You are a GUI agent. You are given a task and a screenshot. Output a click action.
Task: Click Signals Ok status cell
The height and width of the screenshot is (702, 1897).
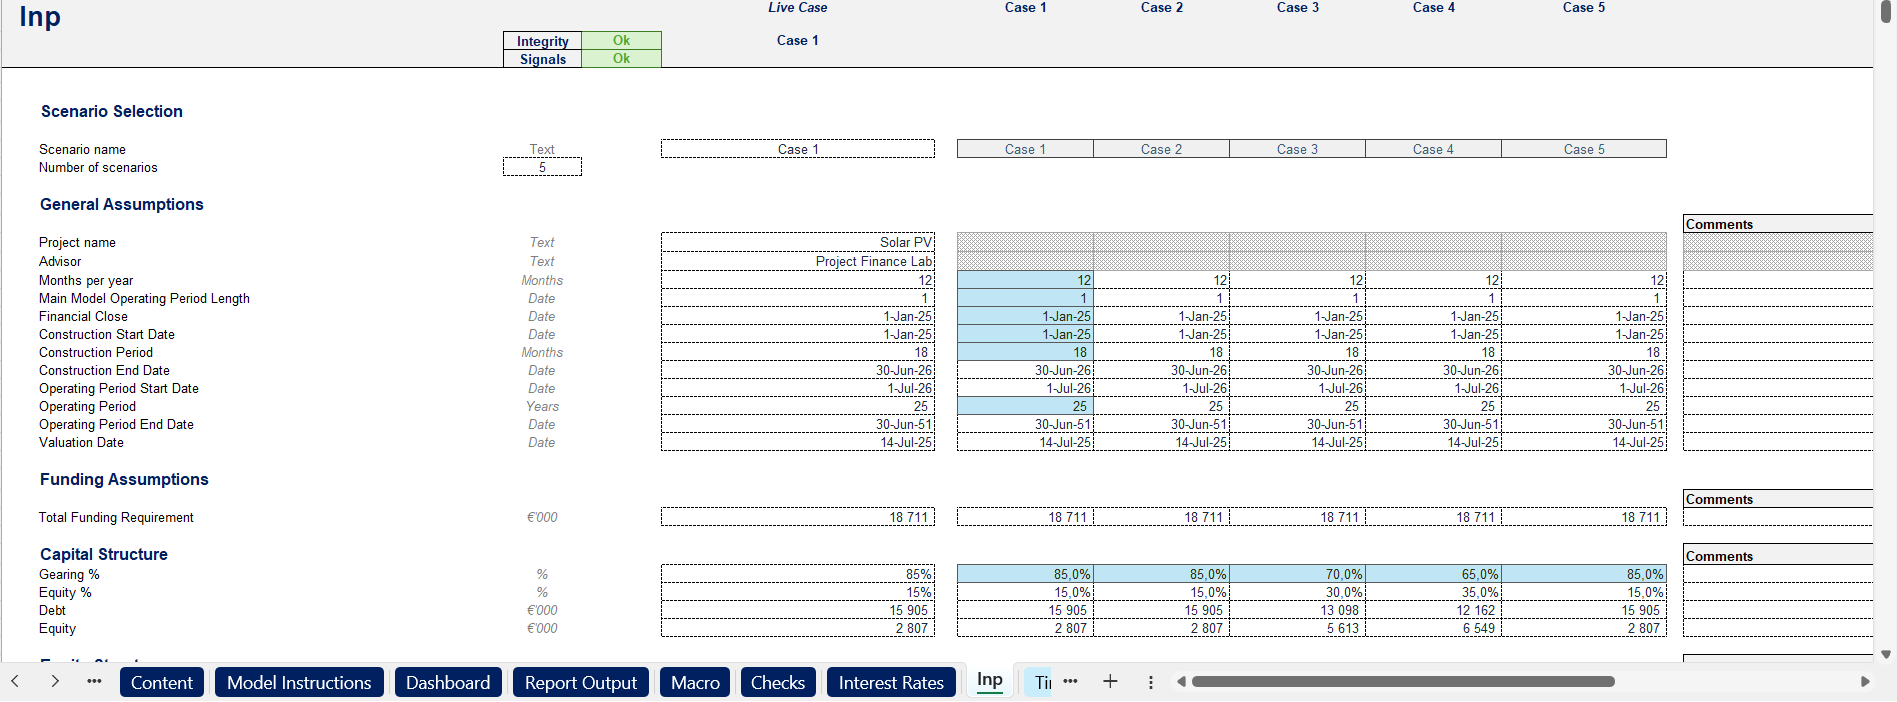coord(621,58)
